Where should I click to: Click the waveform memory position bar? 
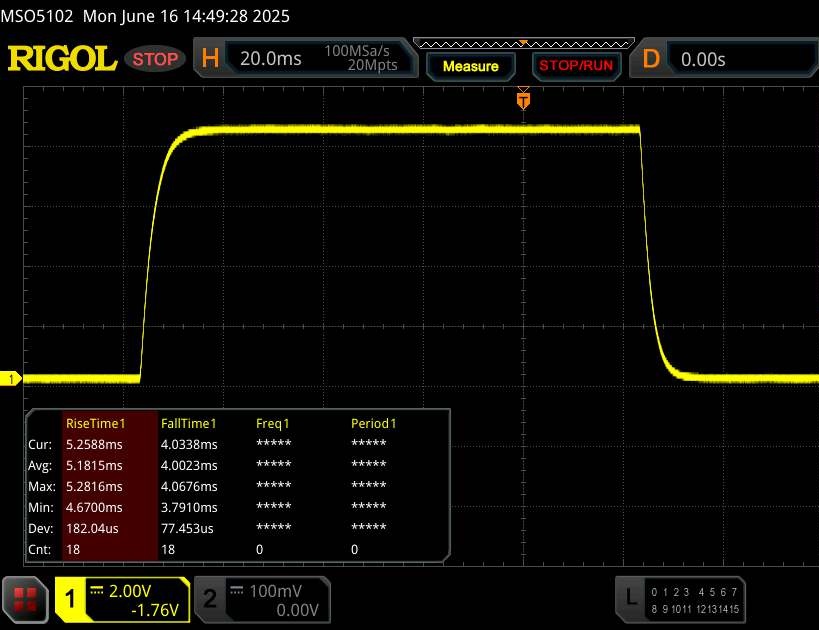click(523, 43)
